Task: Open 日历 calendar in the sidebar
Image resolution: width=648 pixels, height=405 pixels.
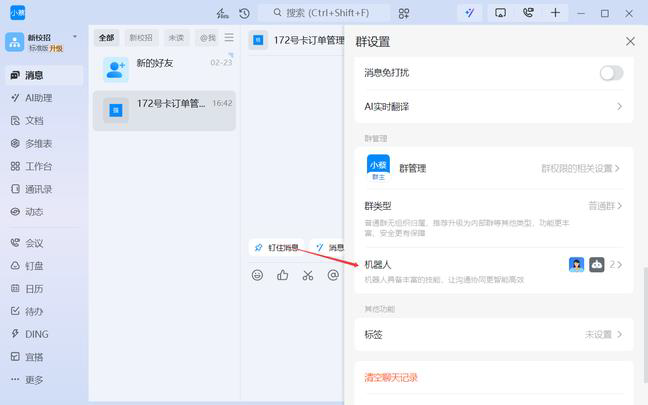Action: 44,288
